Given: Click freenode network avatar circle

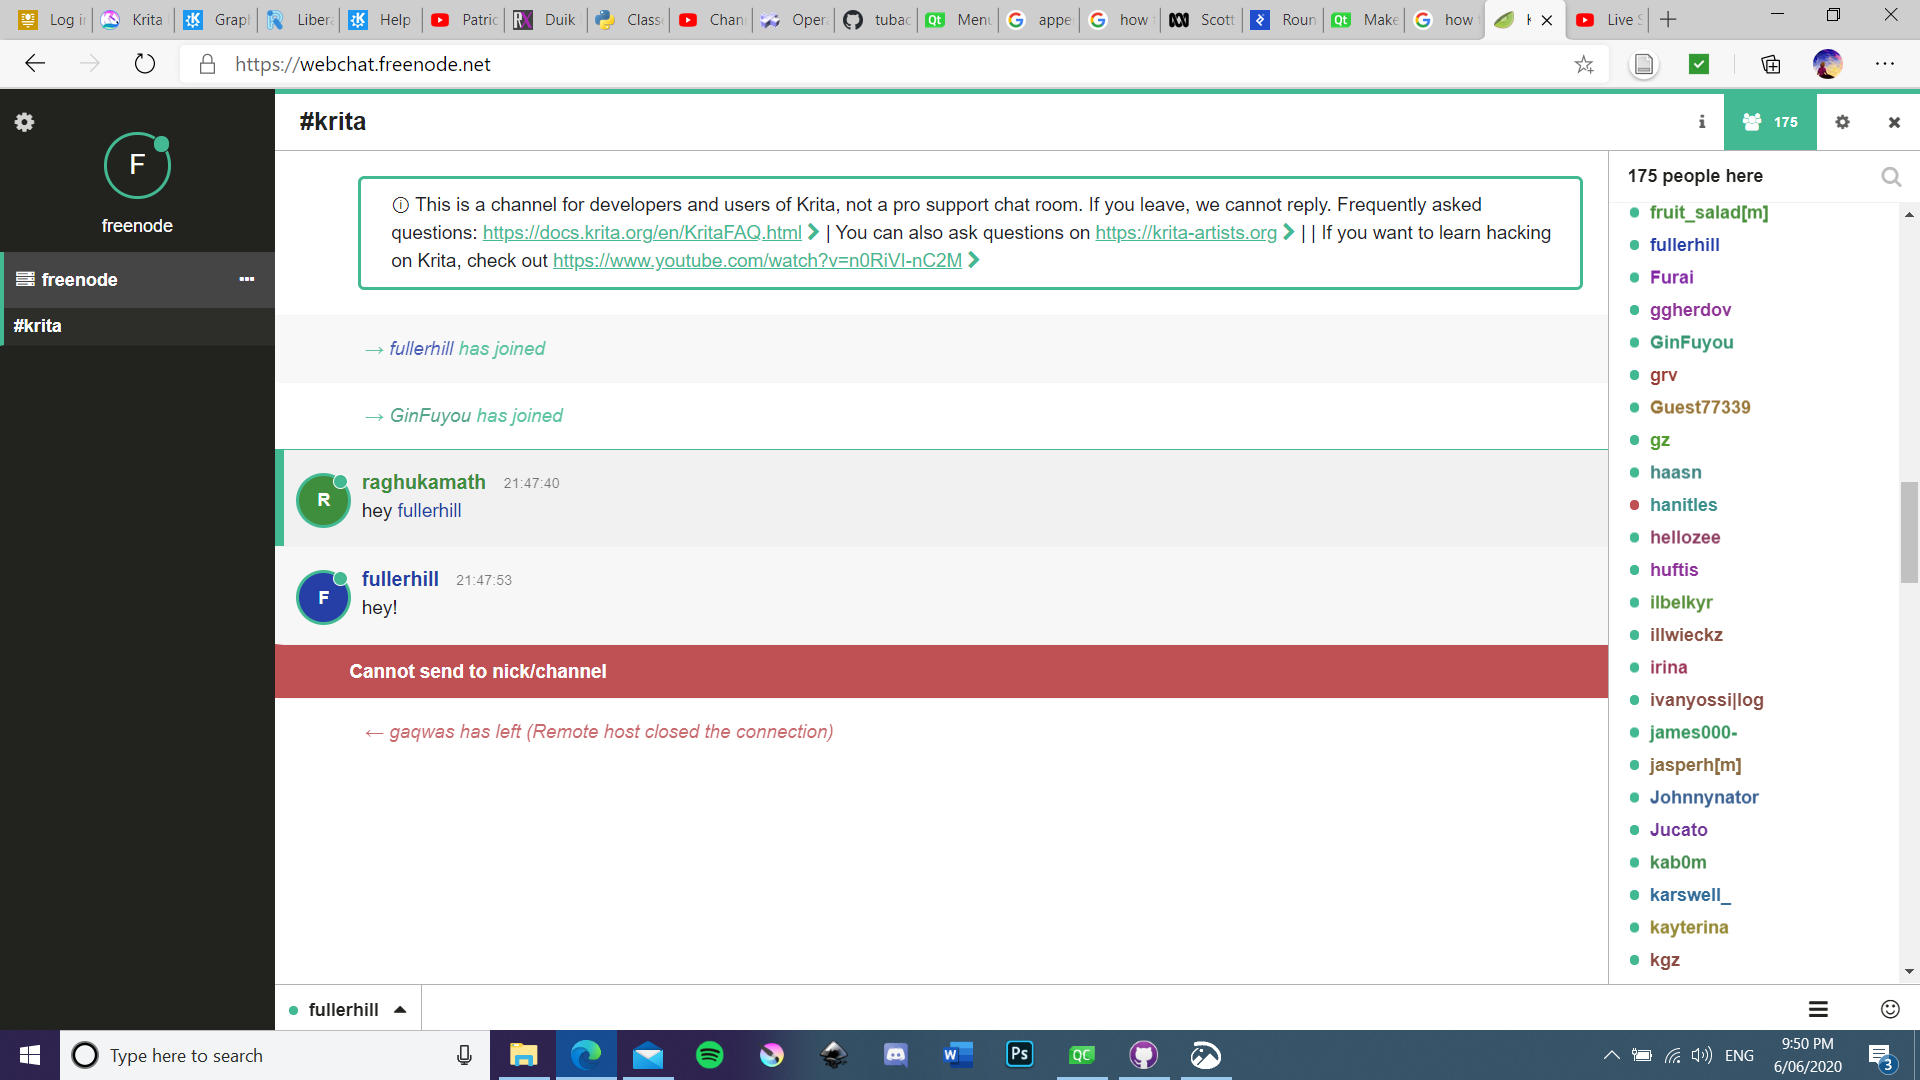Looking at the screenshot, I should pos(137,166).
